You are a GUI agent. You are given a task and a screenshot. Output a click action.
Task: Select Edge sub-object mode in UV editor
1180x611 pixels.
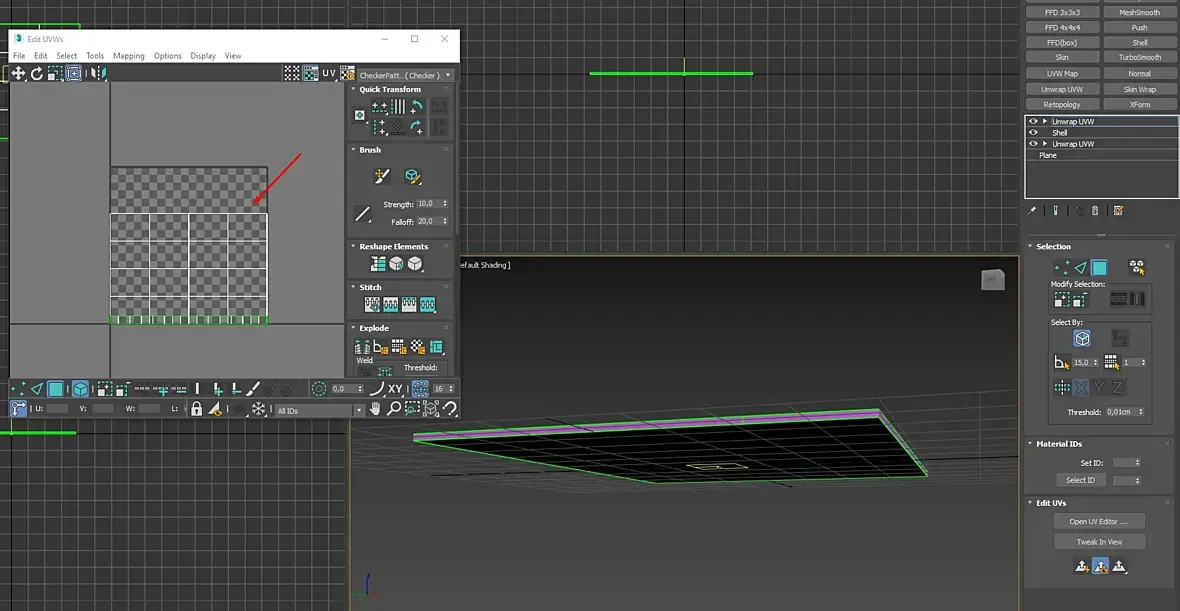(37, 389)
